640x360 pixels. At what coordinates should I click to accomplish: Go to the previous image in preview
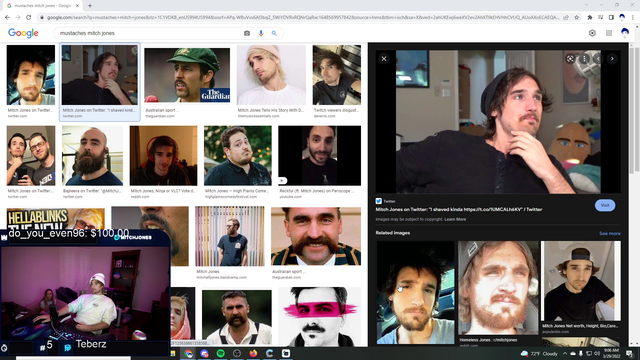[598, 59]
